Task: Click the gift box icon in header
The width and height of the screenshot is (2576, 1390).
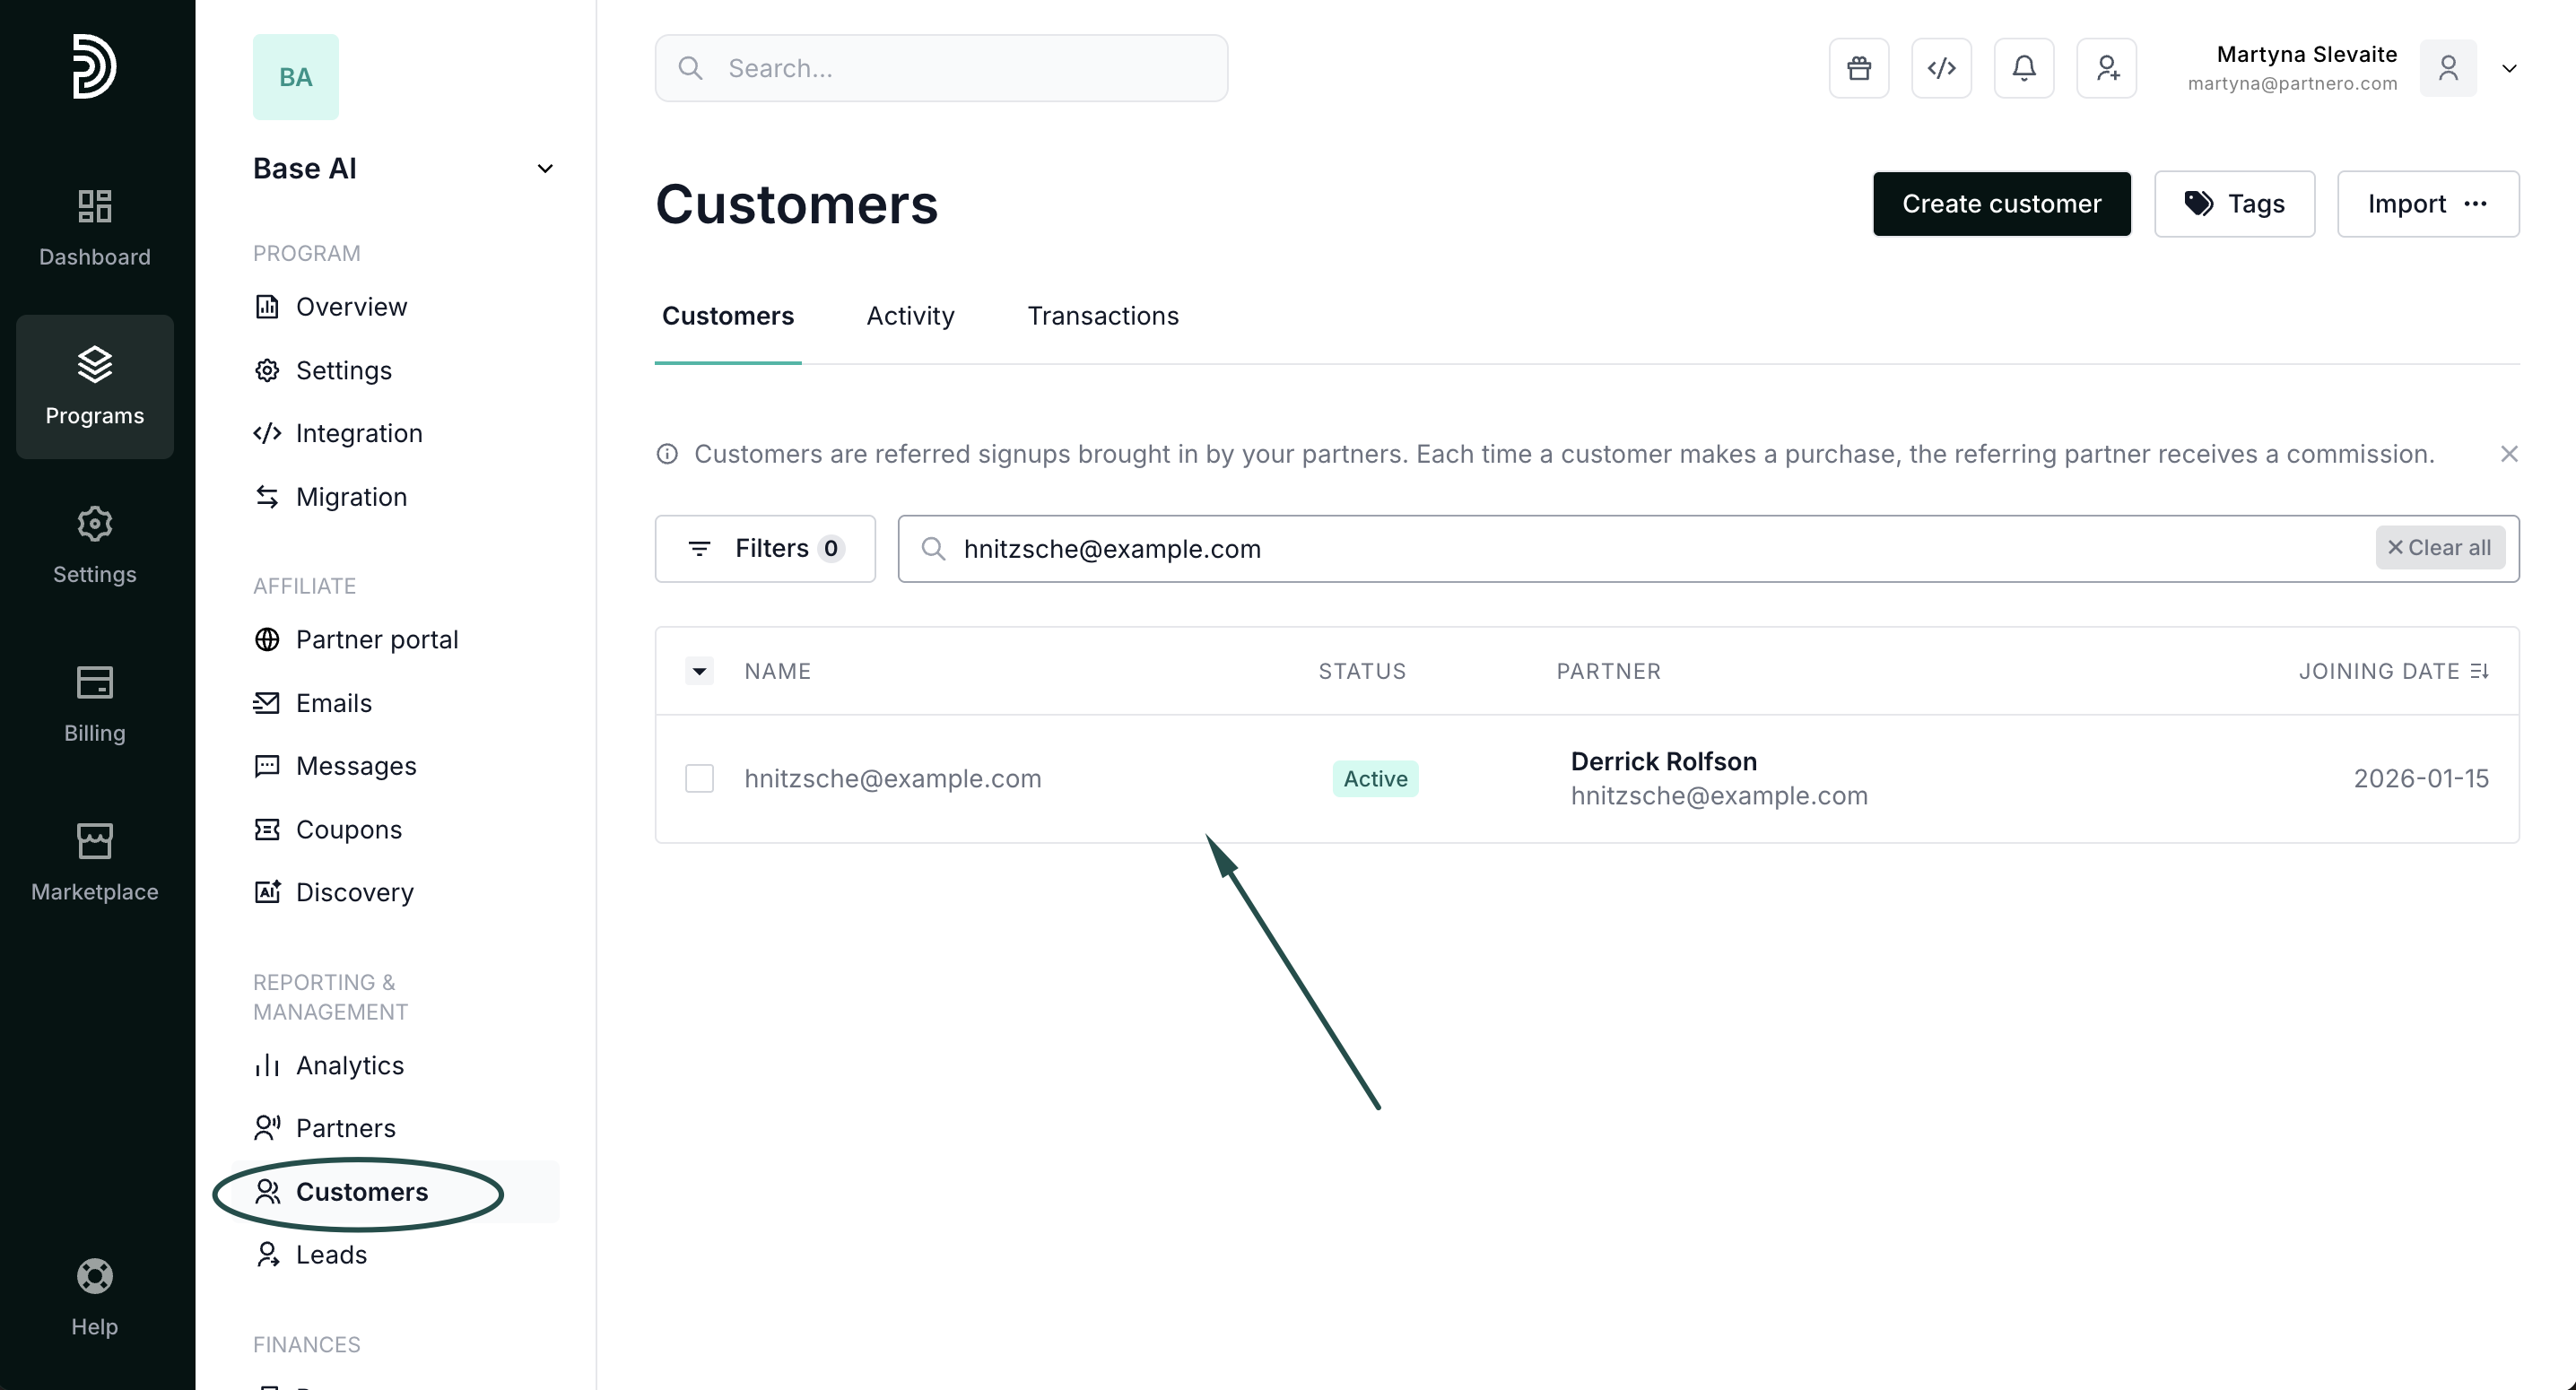Action: 1858,68
